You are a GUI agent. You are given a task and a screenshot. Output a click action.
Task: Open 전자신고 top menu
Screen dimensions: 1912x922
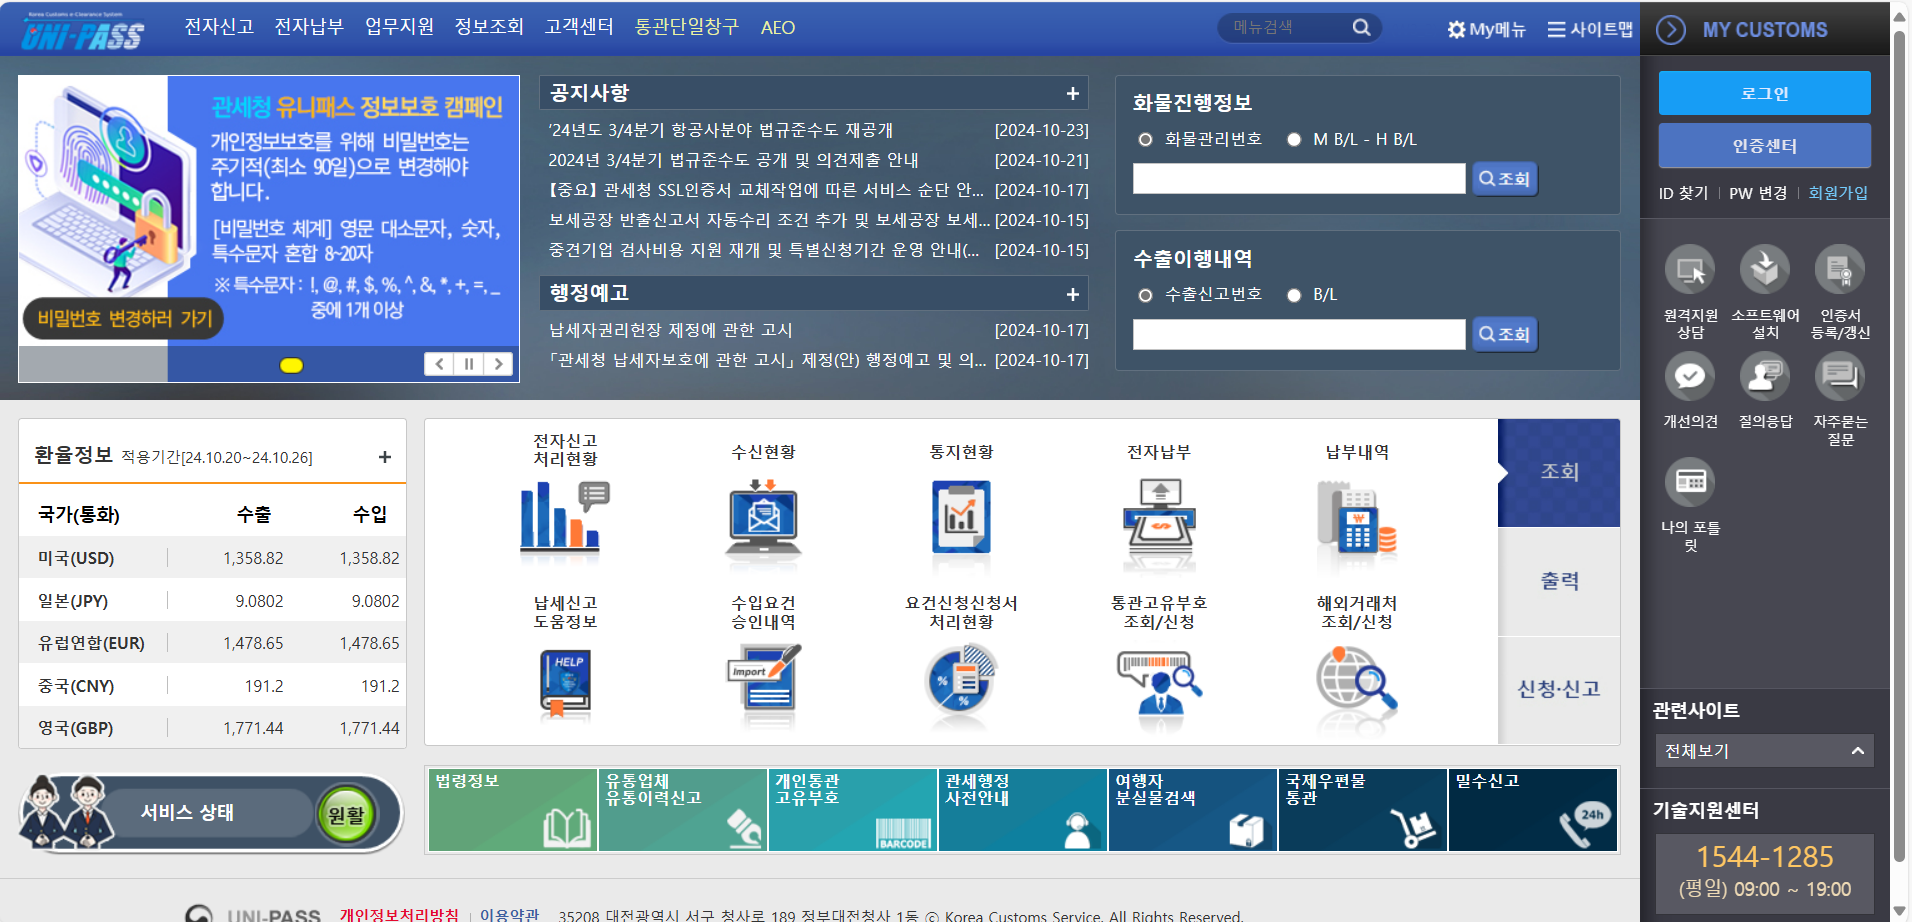[219, 27]
